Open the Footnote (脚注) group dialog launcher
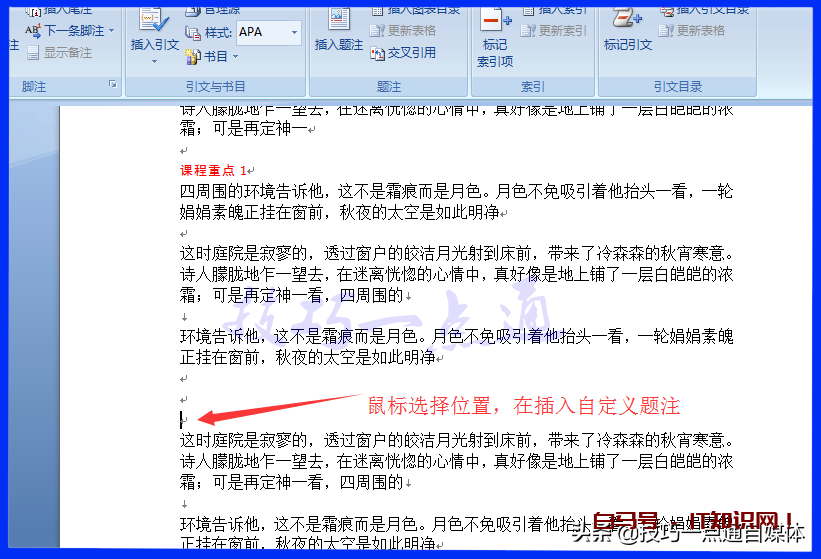 (x=112, y=87)
